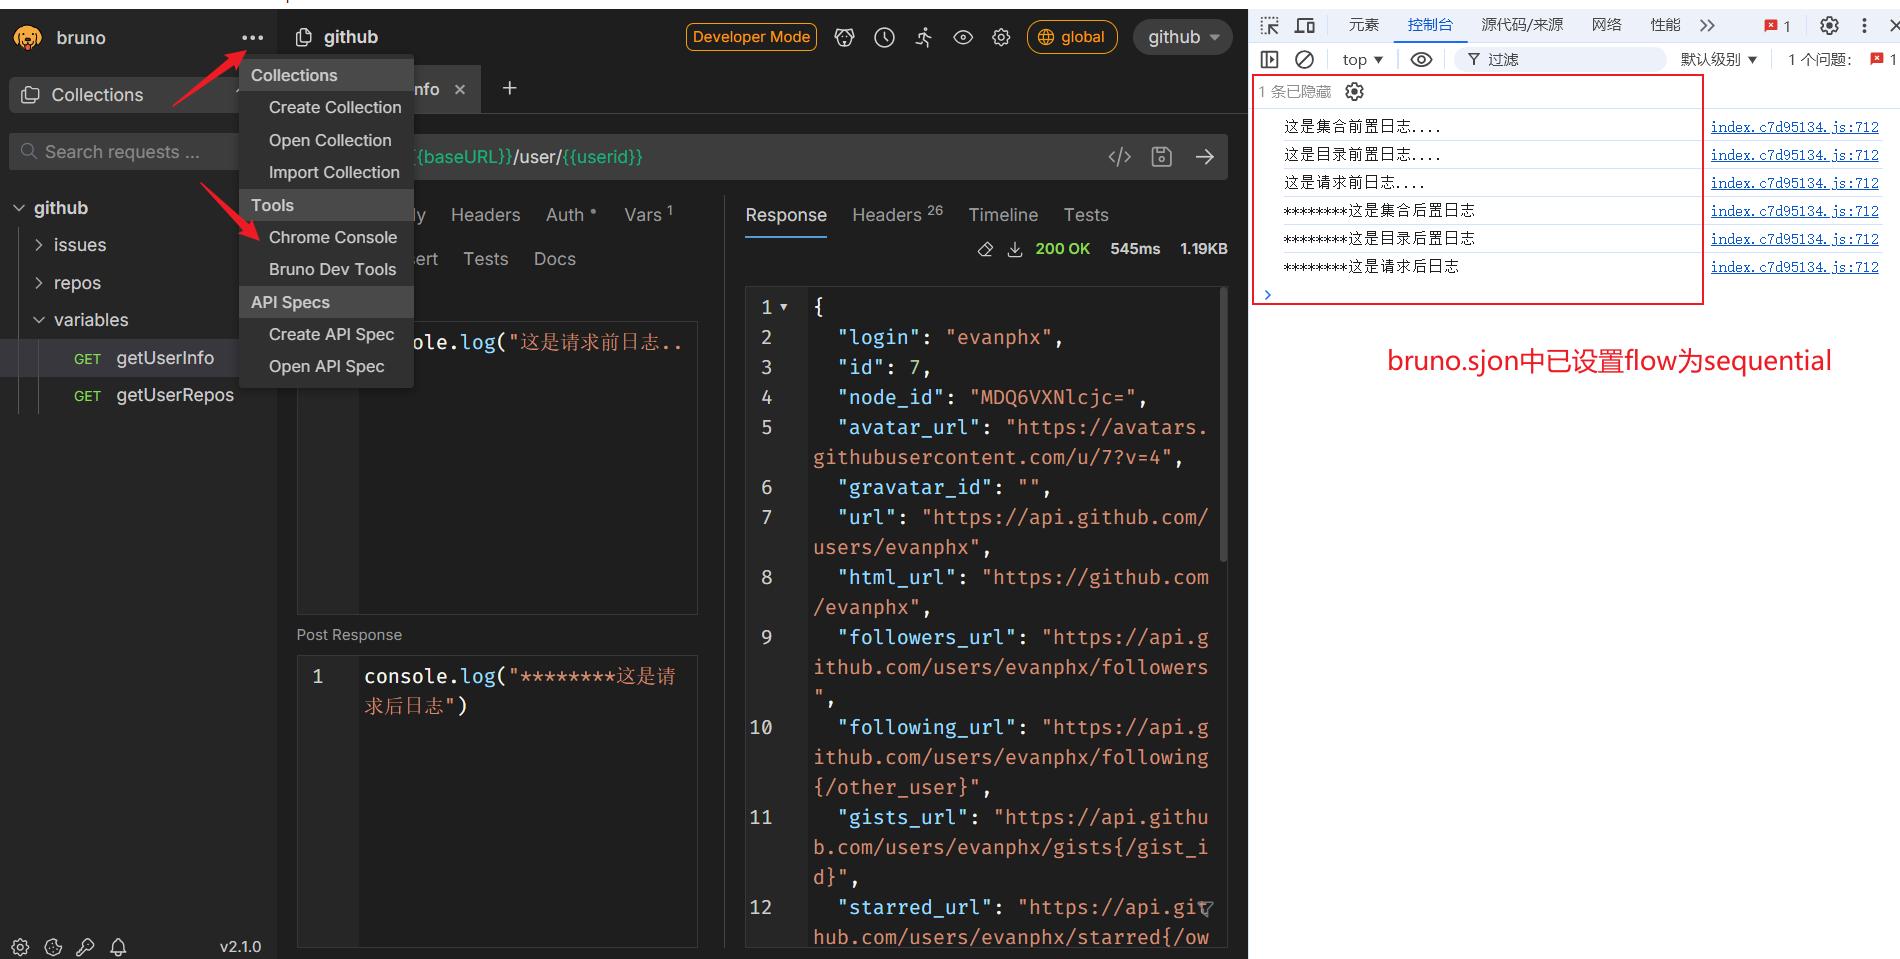1900x959 pixels.
Task: Click the save request icon in URL bar
Action: 1162,157
